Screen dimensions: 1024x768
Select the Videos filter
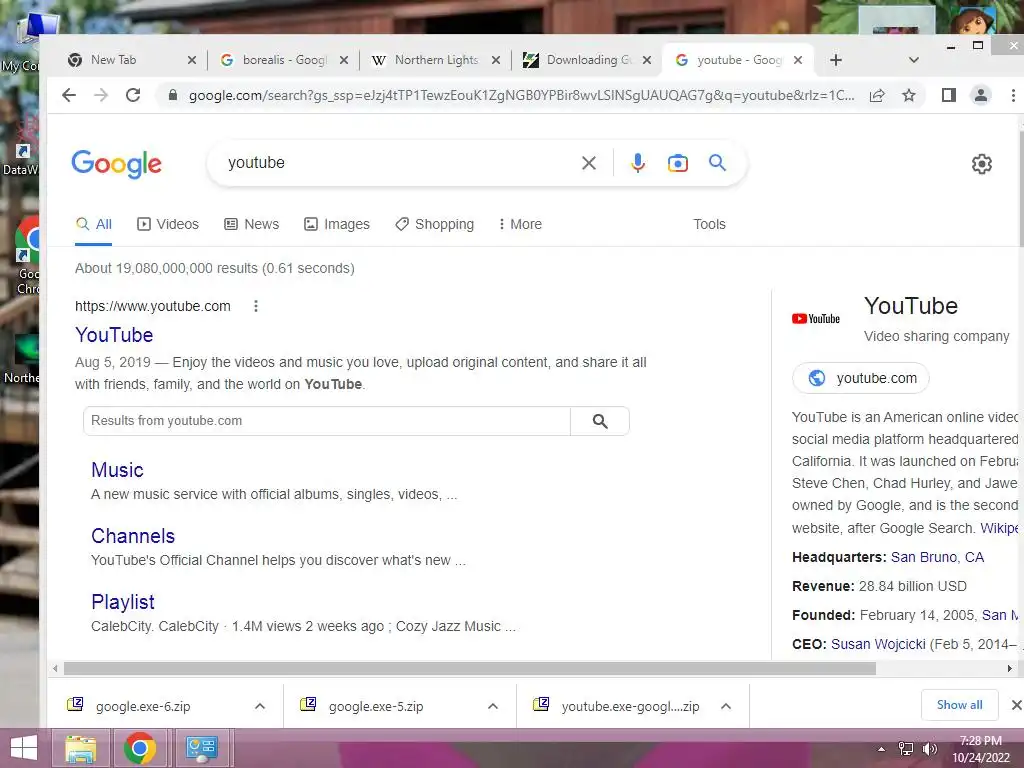[168, 224]
